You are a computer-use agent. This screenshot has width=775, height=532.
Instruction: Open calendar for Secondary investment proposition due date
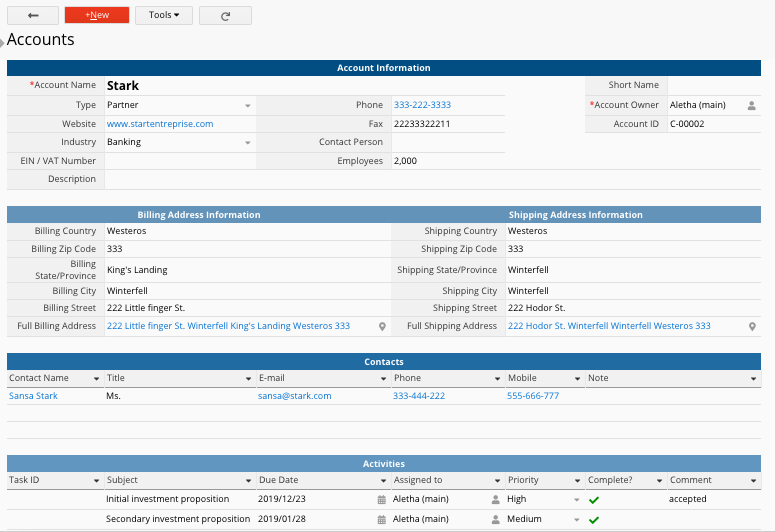click(x=381, y=519)
